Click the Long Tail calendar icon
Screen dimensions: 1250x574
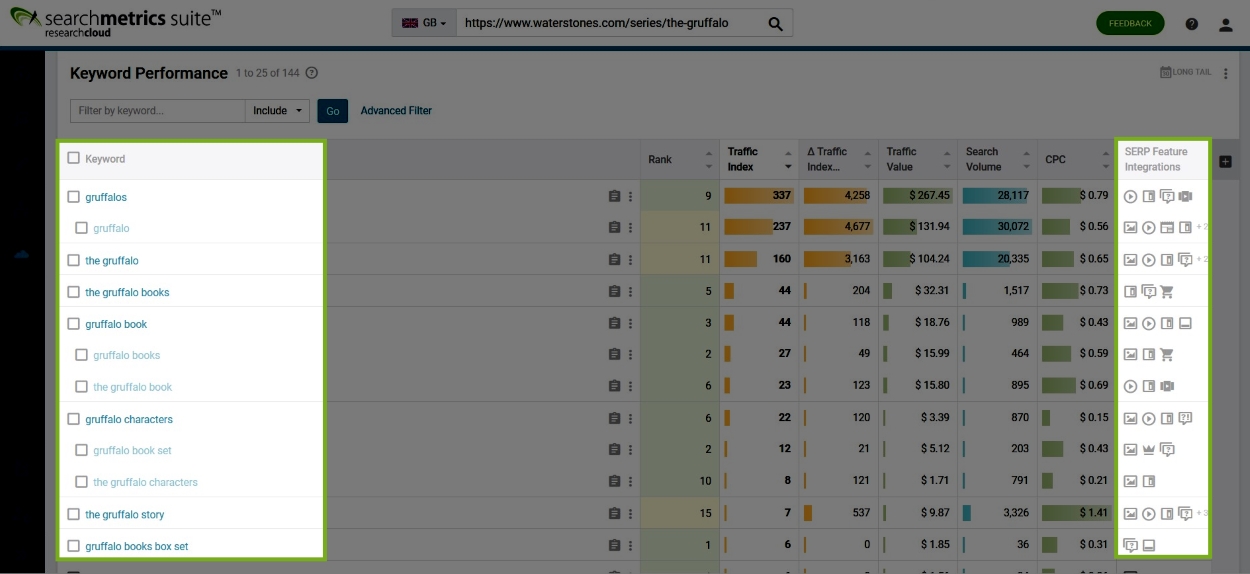point(1166,73)
